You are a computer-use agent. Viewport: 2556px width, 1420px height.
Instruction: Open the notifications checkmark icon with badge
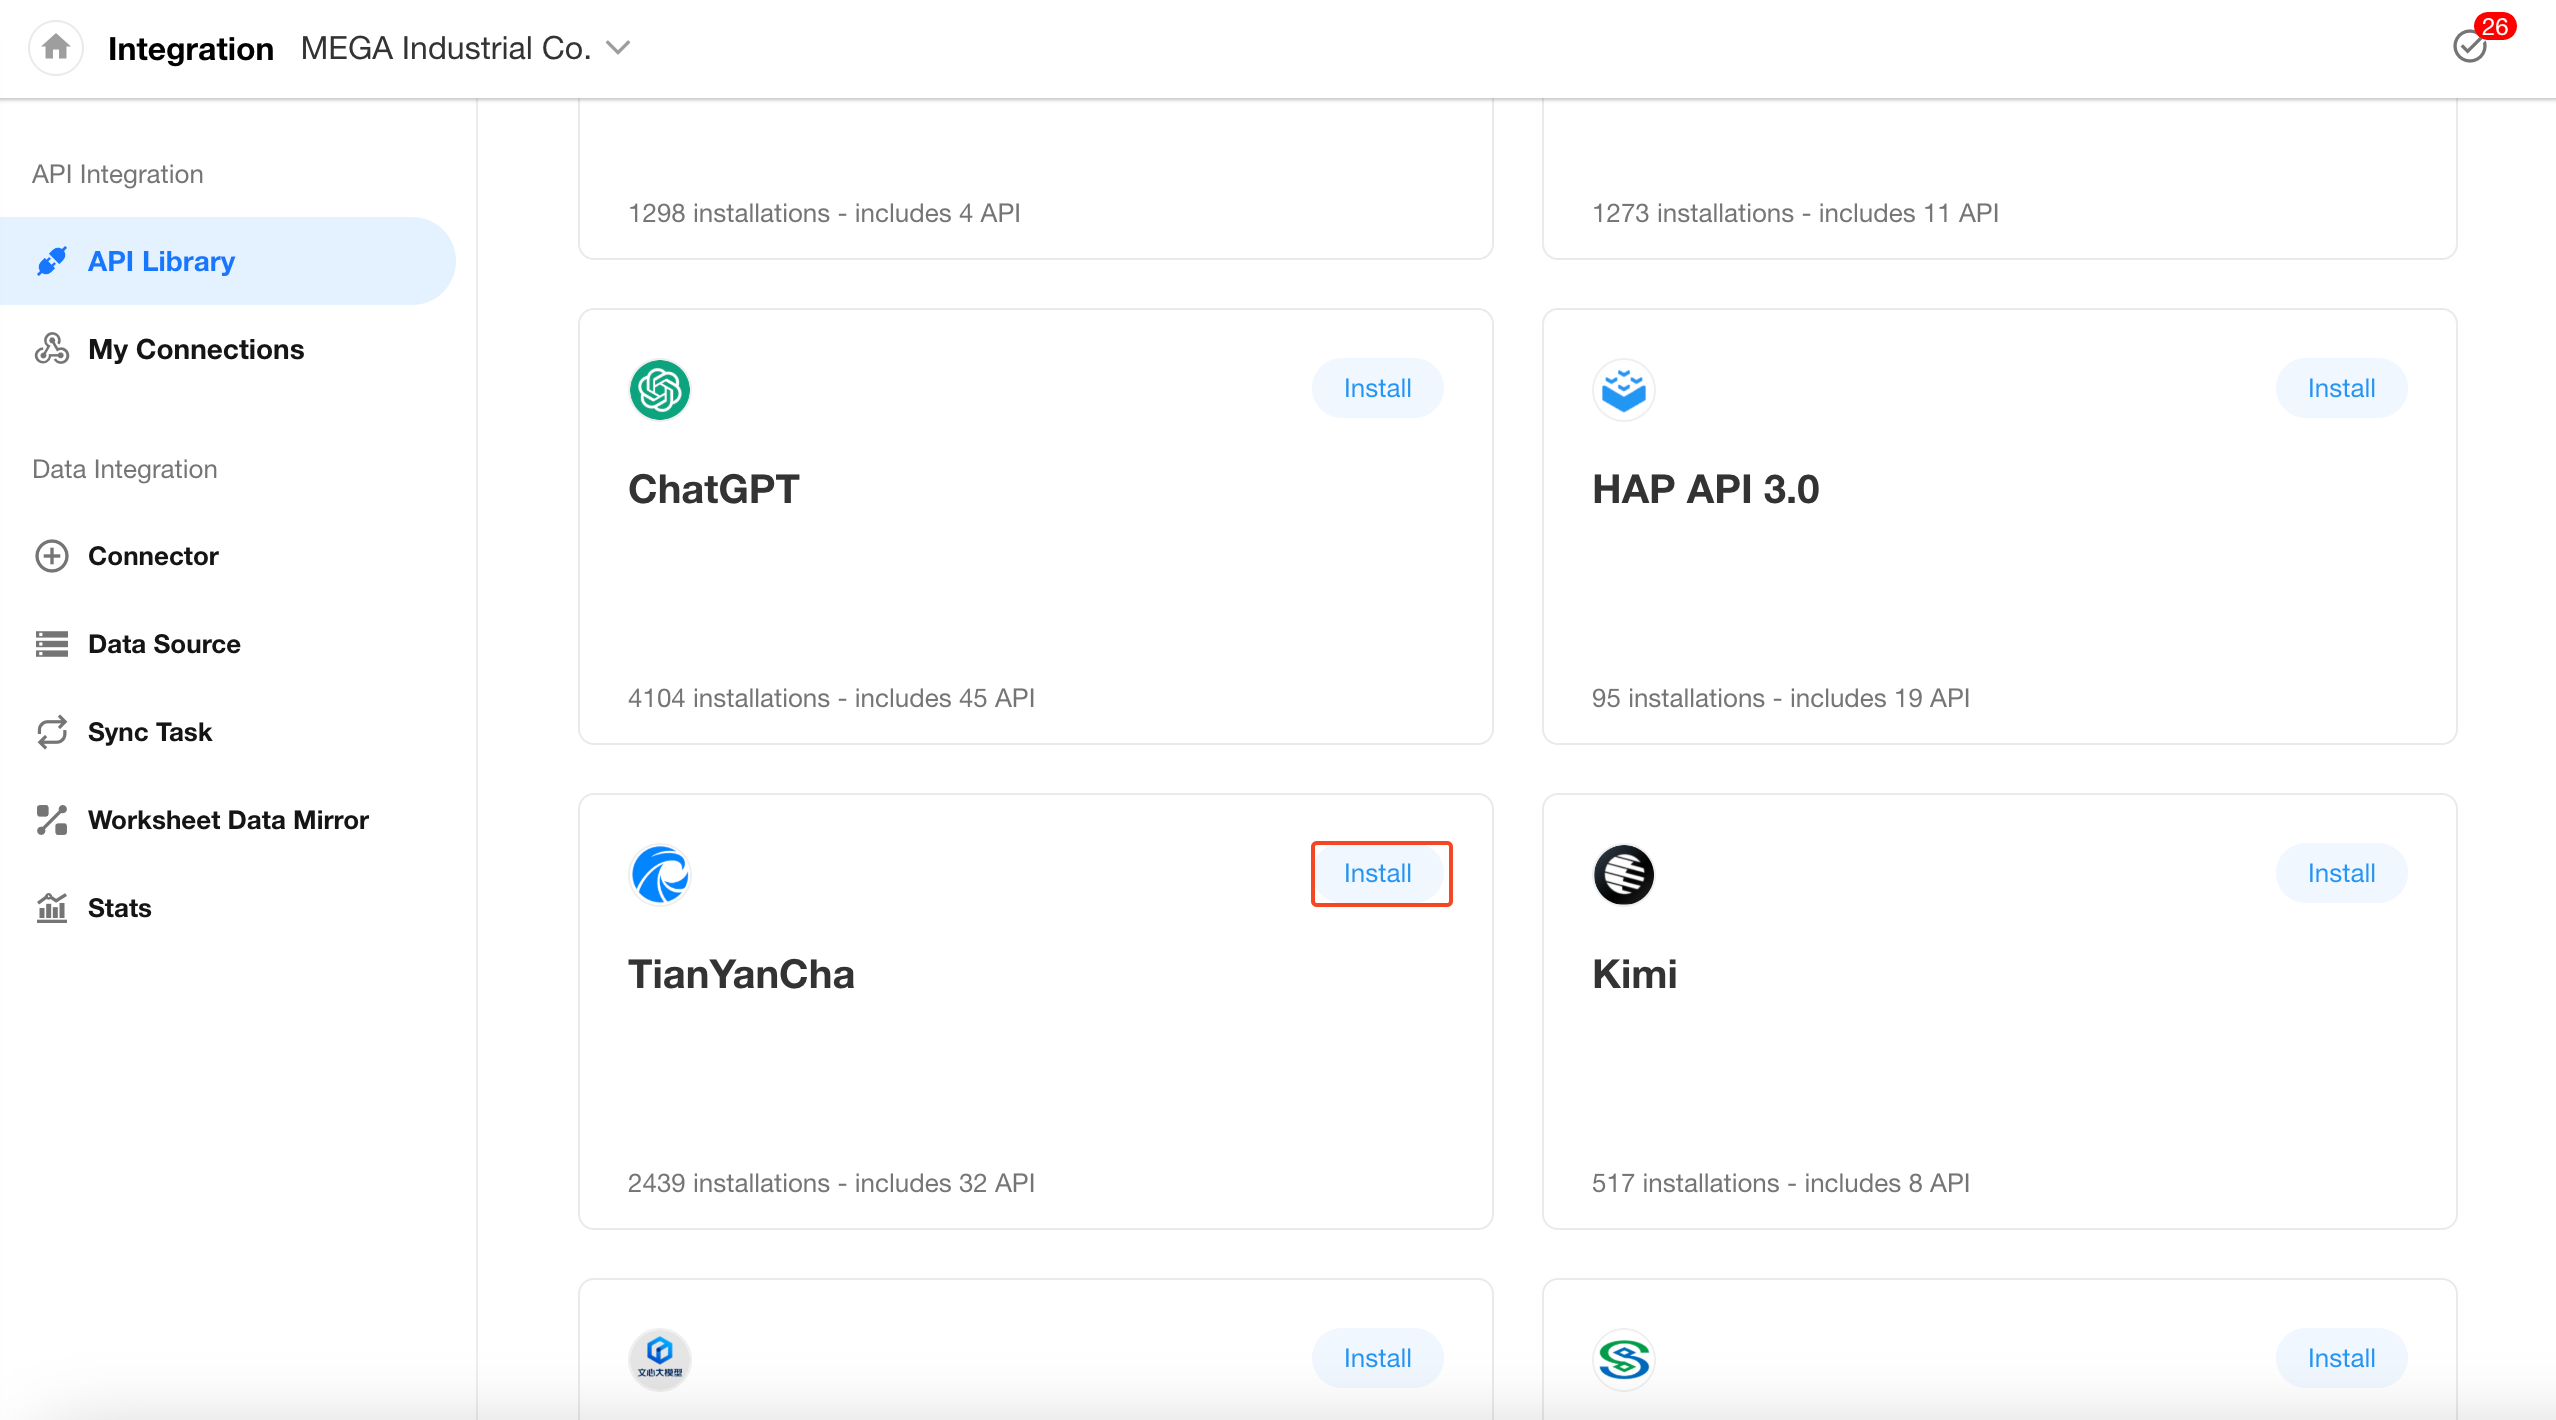pos(2470,46)
